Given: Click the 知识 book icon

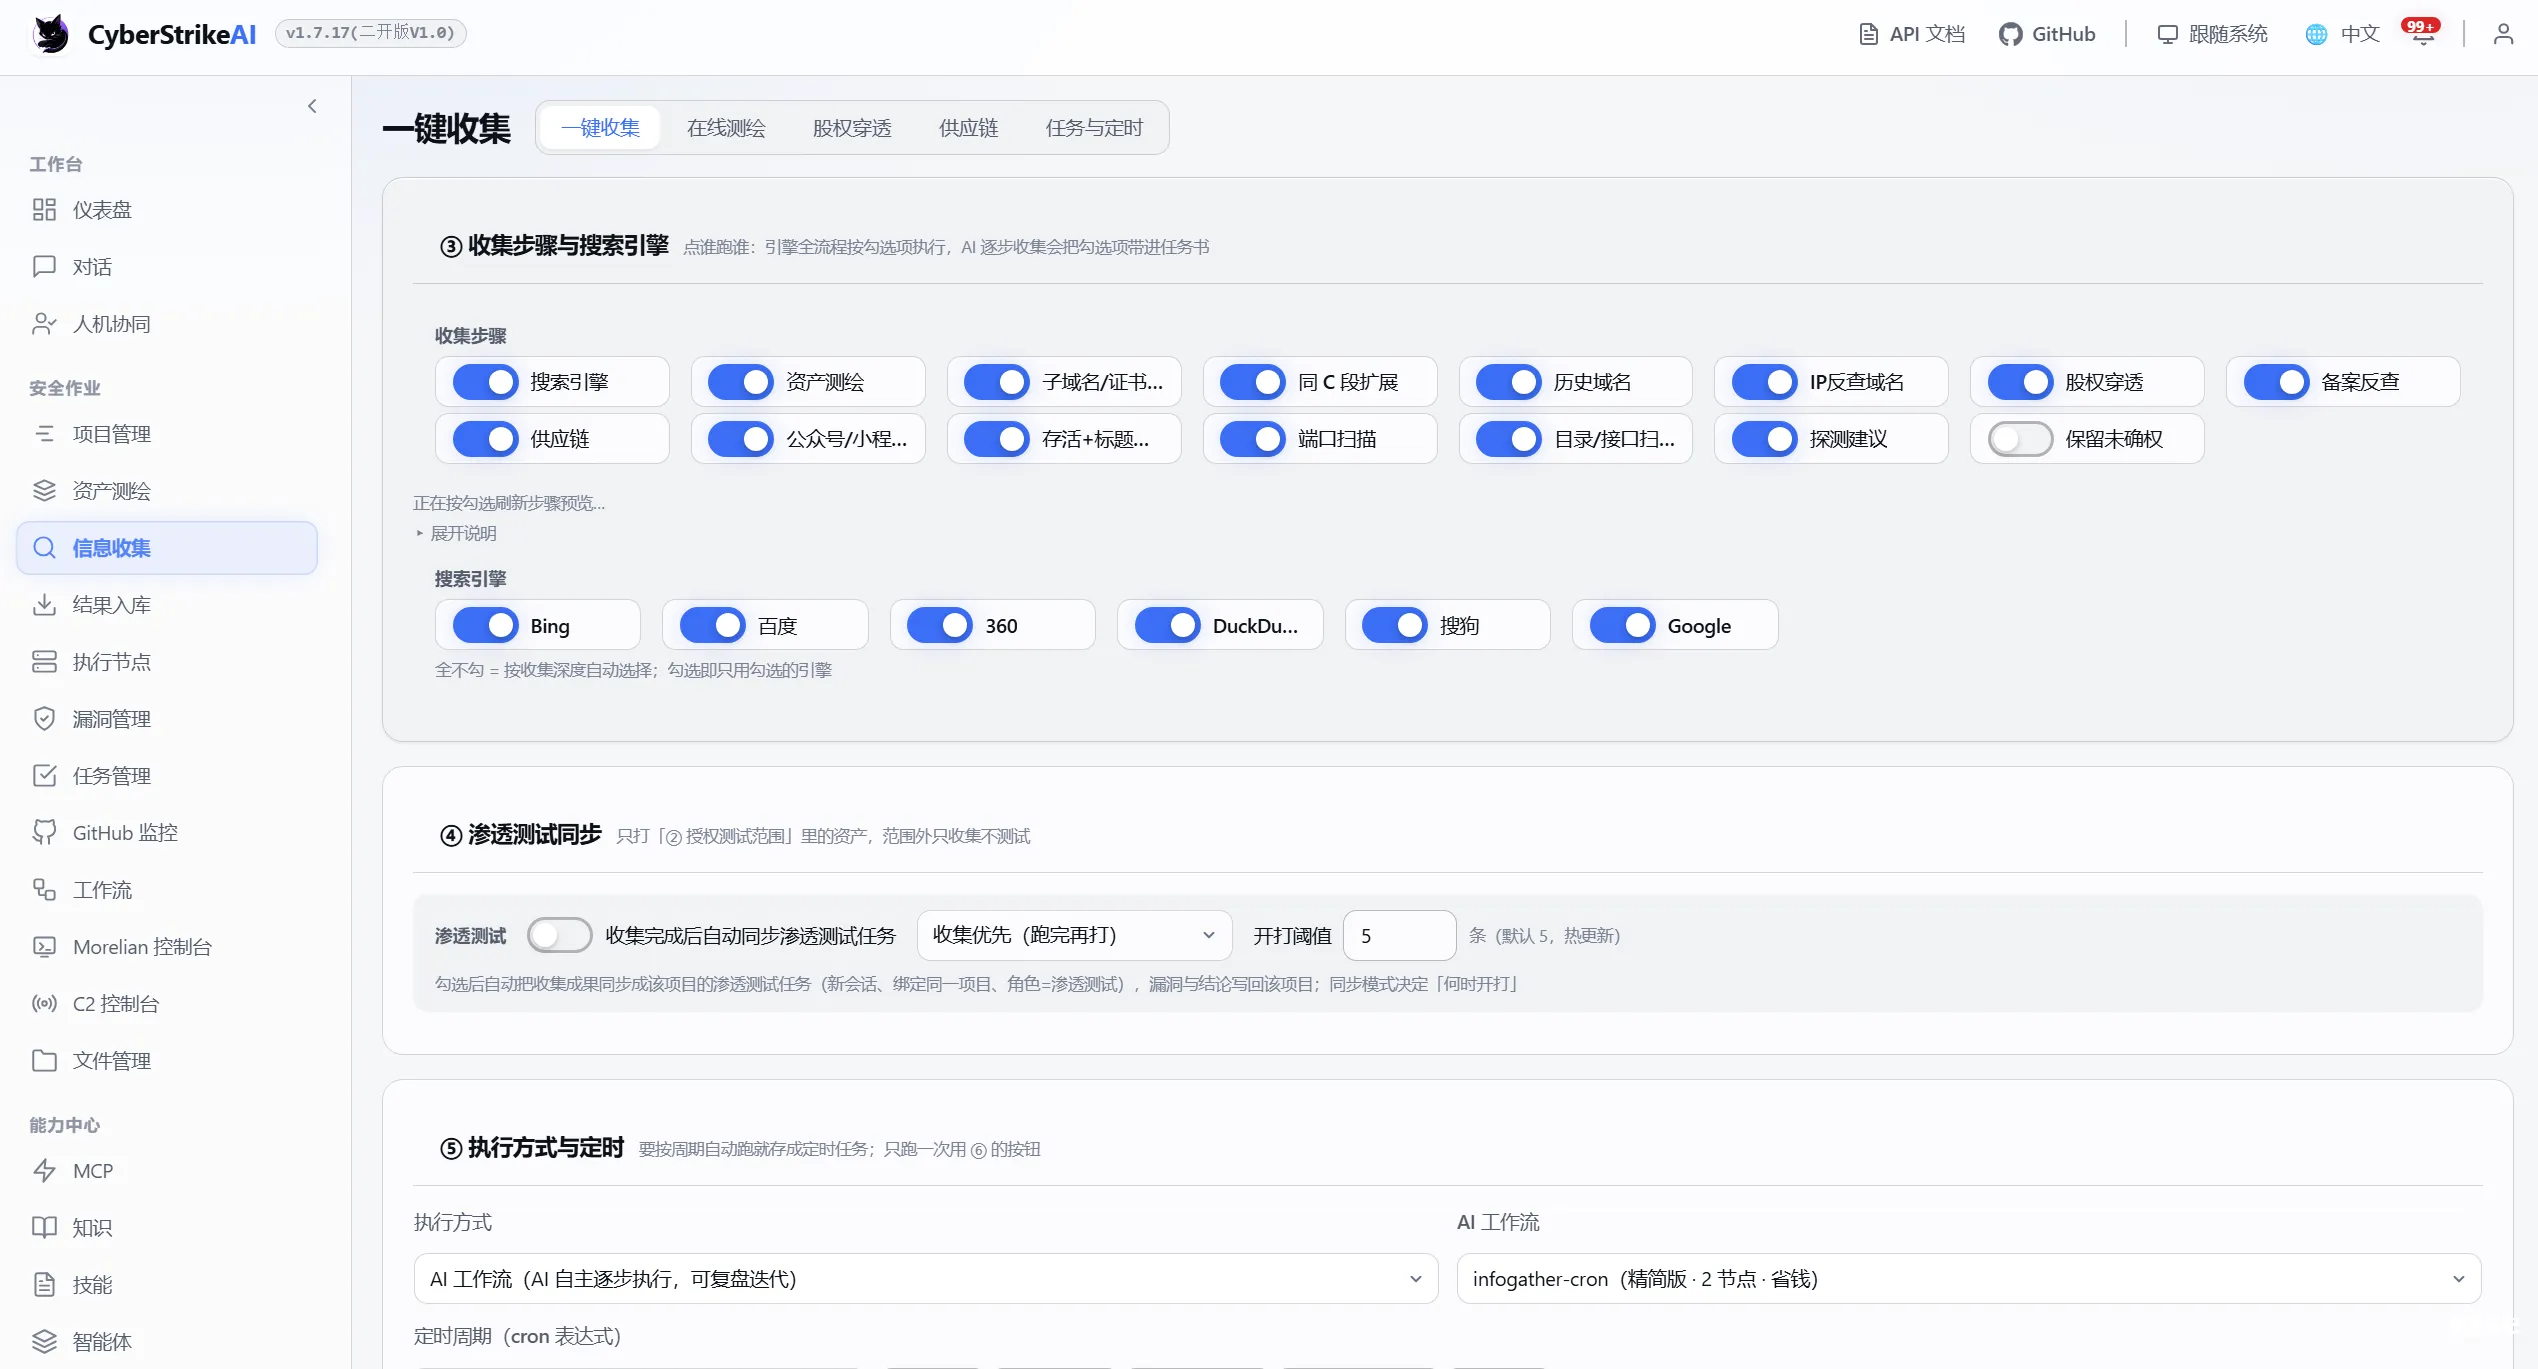Looking at the screenshot, I should 44,1227.
